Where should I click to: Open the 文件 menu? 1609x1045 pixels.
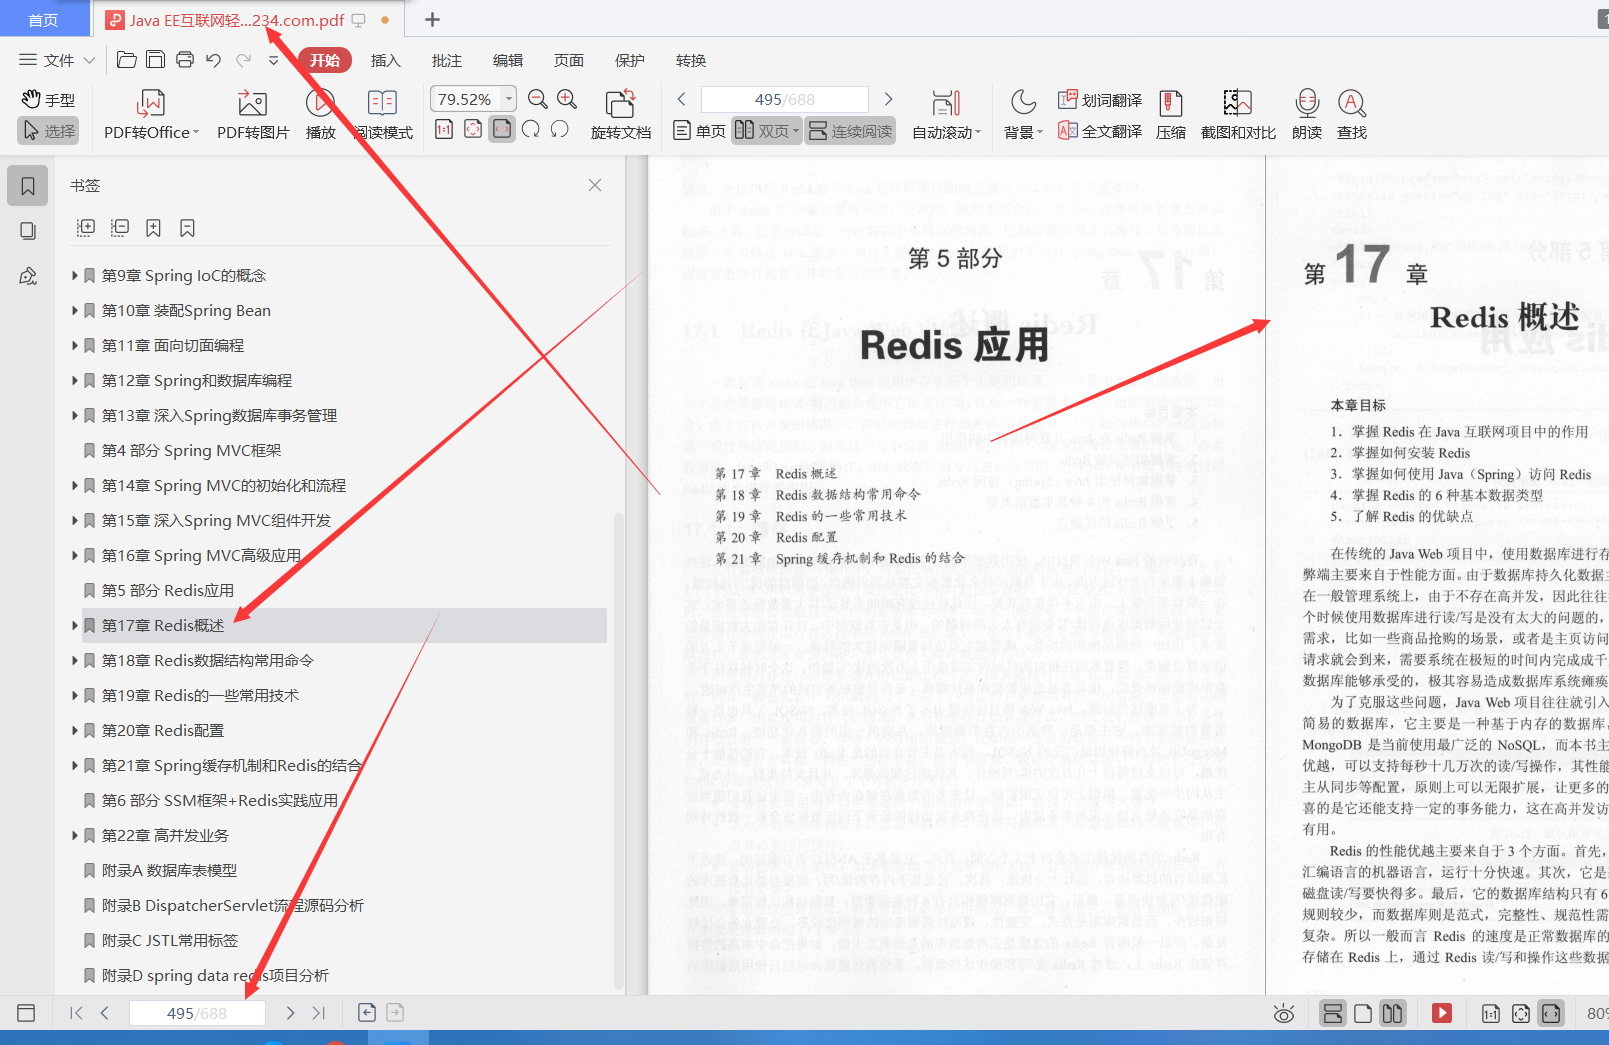point(57,60)
